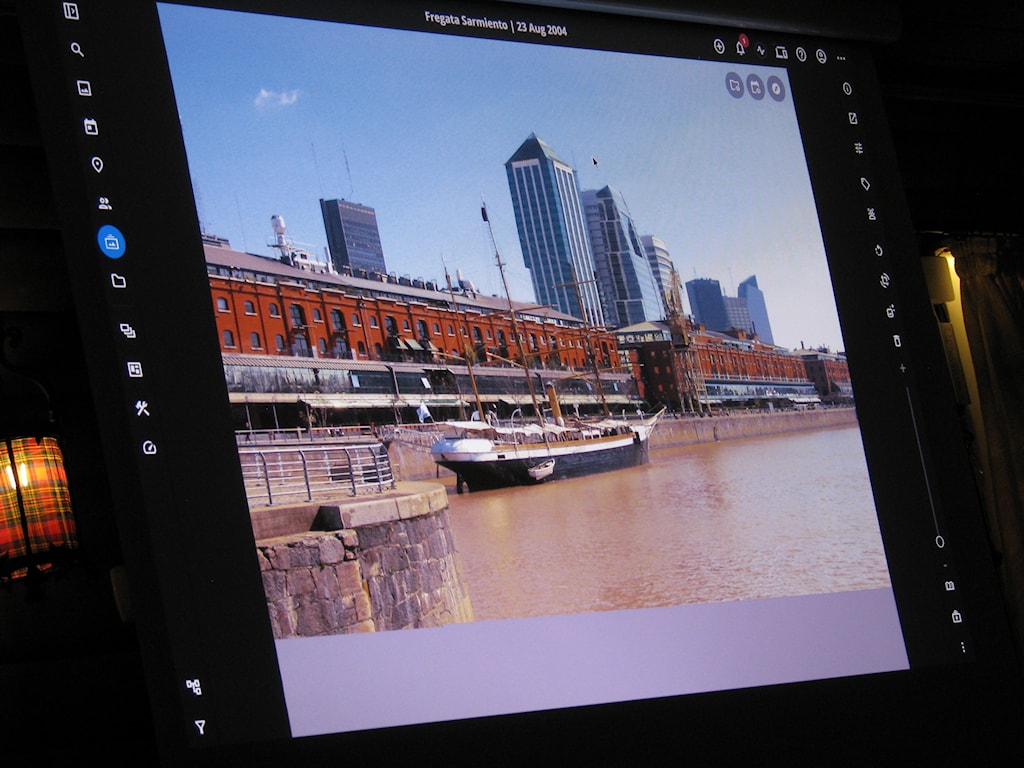Click the add plus circle in top bar
The width and height of the screenshot is (1024, 768).
click(718, 46)
